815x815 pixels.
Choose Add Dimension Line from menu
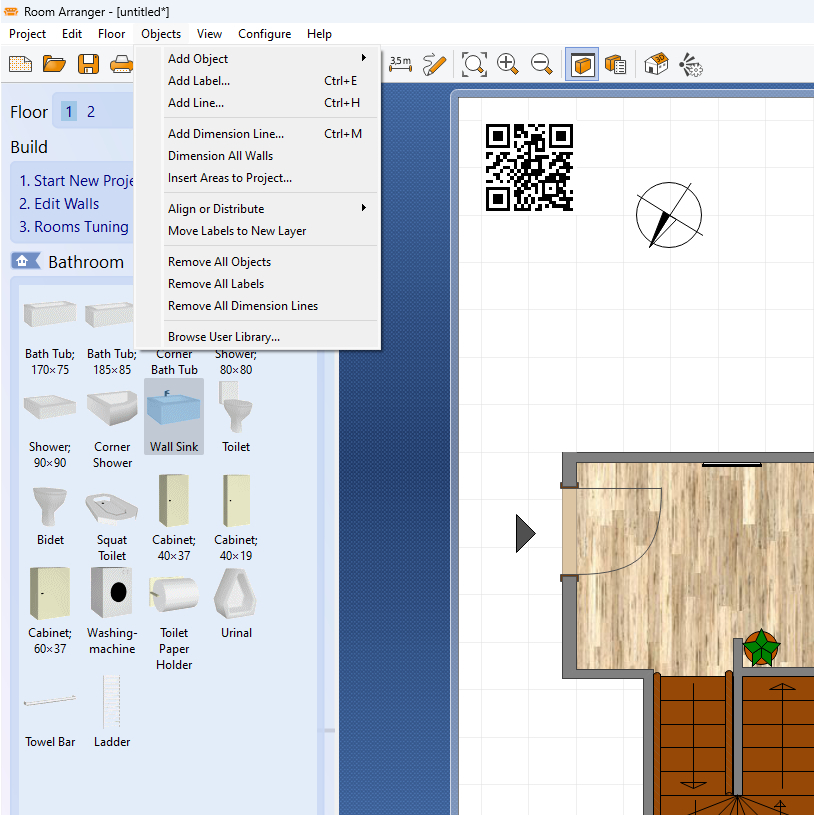pyautogui.click(x=226, y=134)
